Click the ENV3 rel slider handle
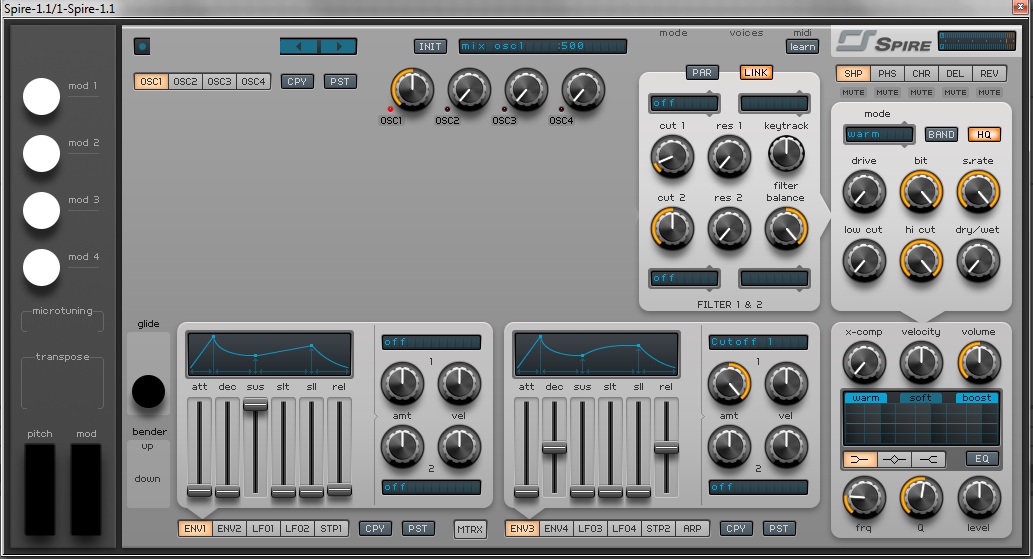 coord(666,448)
